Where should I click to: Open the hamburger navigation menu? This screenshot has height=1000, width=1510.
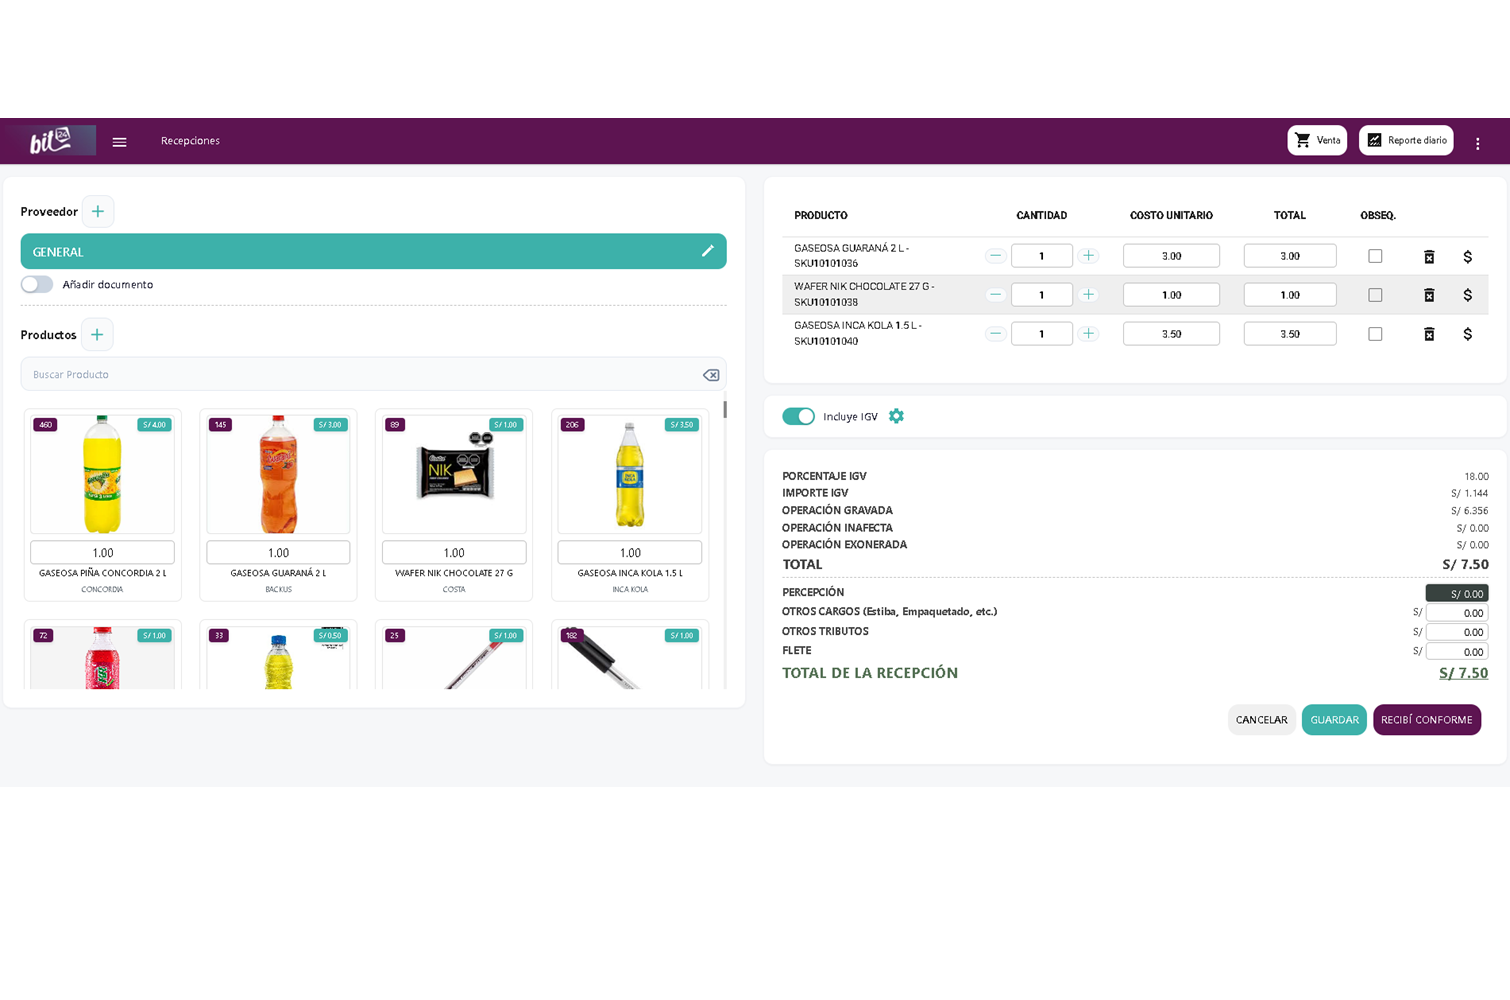(119, 142)
